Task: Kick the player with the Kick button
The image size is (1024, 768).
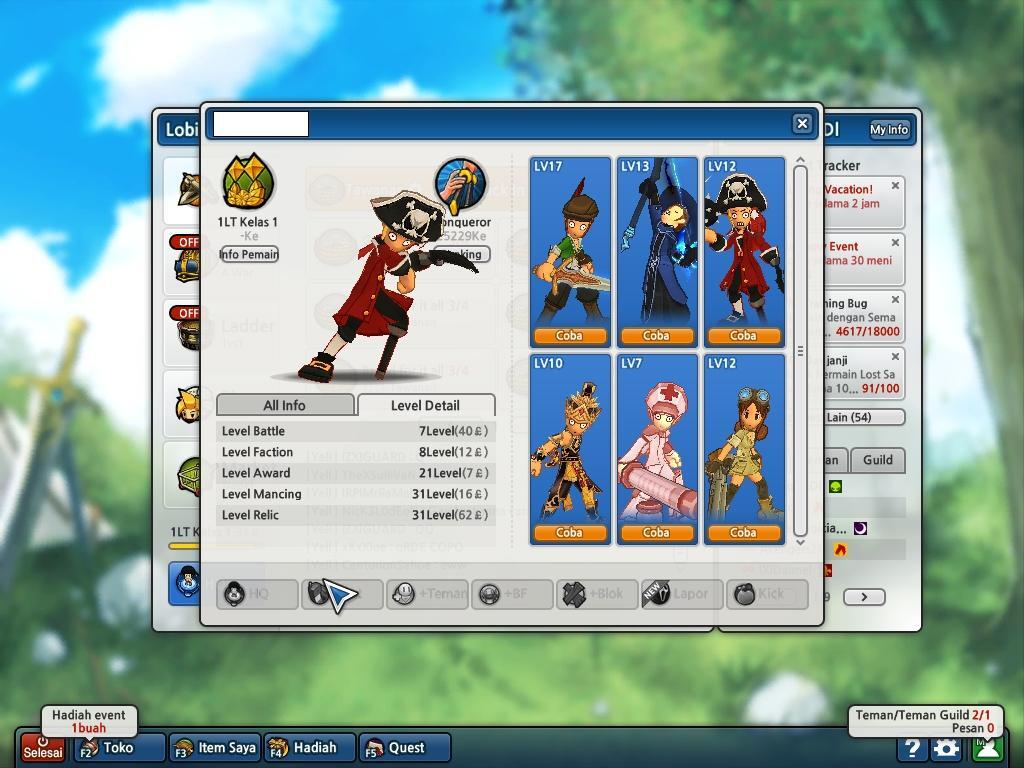Action: click(x=767, y=594)
